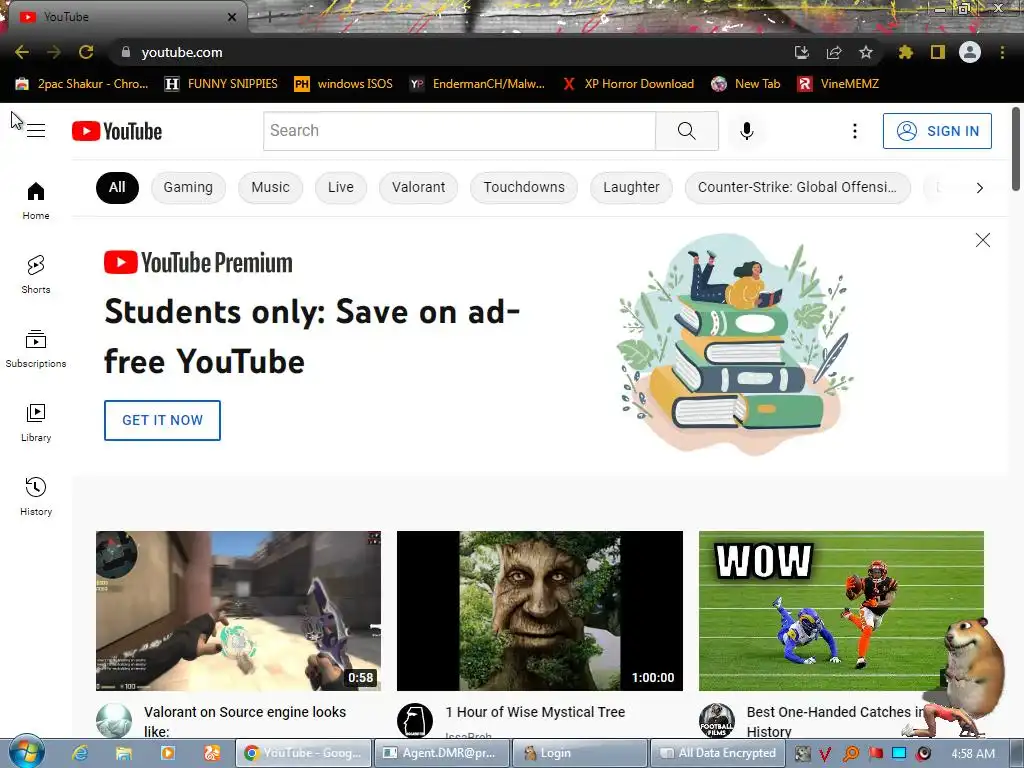Screen dimensions: 1024x768
Task: Dismiss the YouTube Premium banner
Action: pos(982,240)
